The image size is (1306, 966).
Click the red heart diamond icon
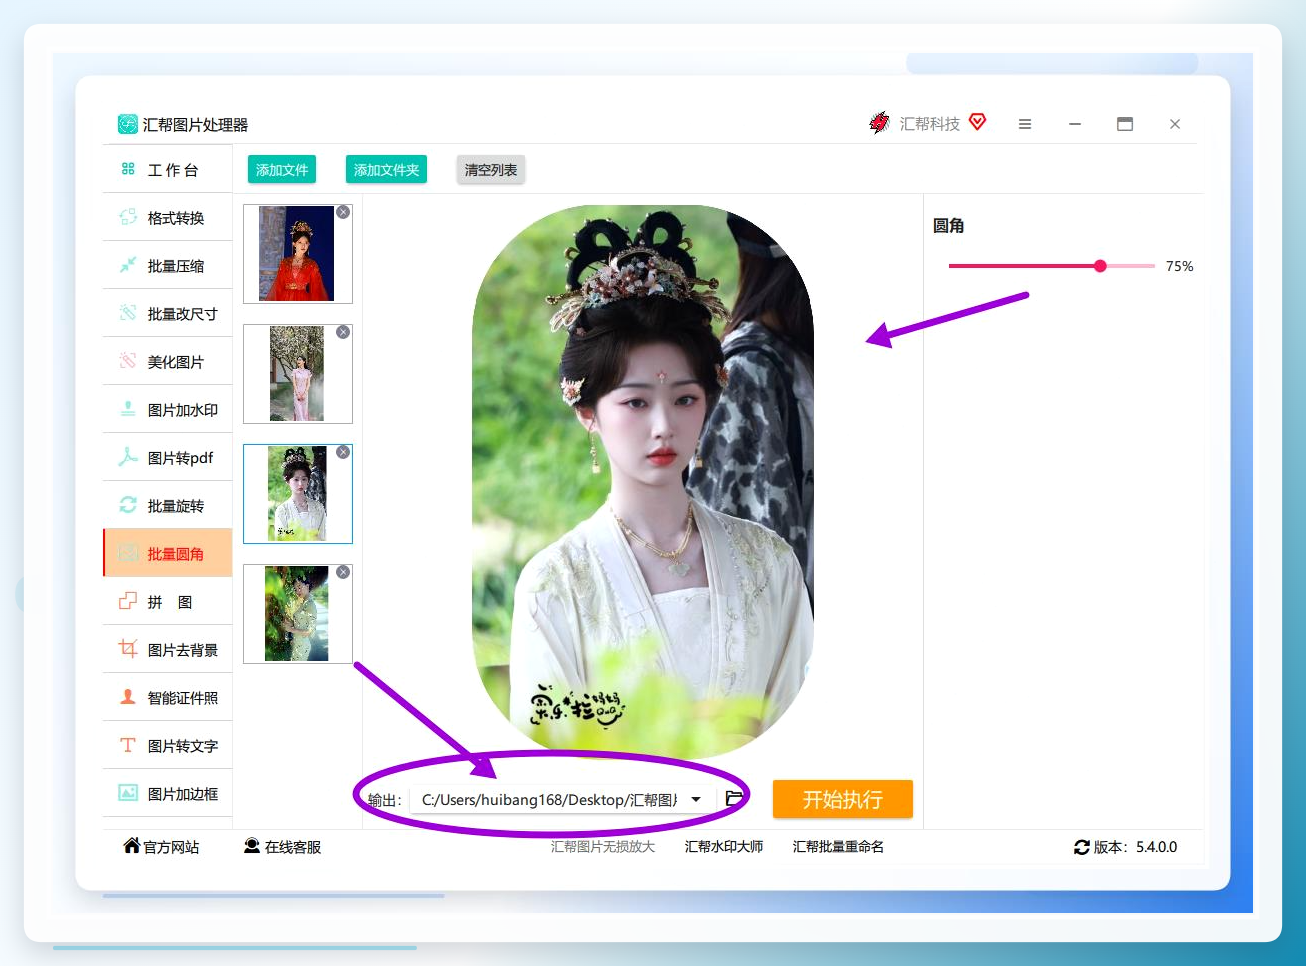(978, 122)
